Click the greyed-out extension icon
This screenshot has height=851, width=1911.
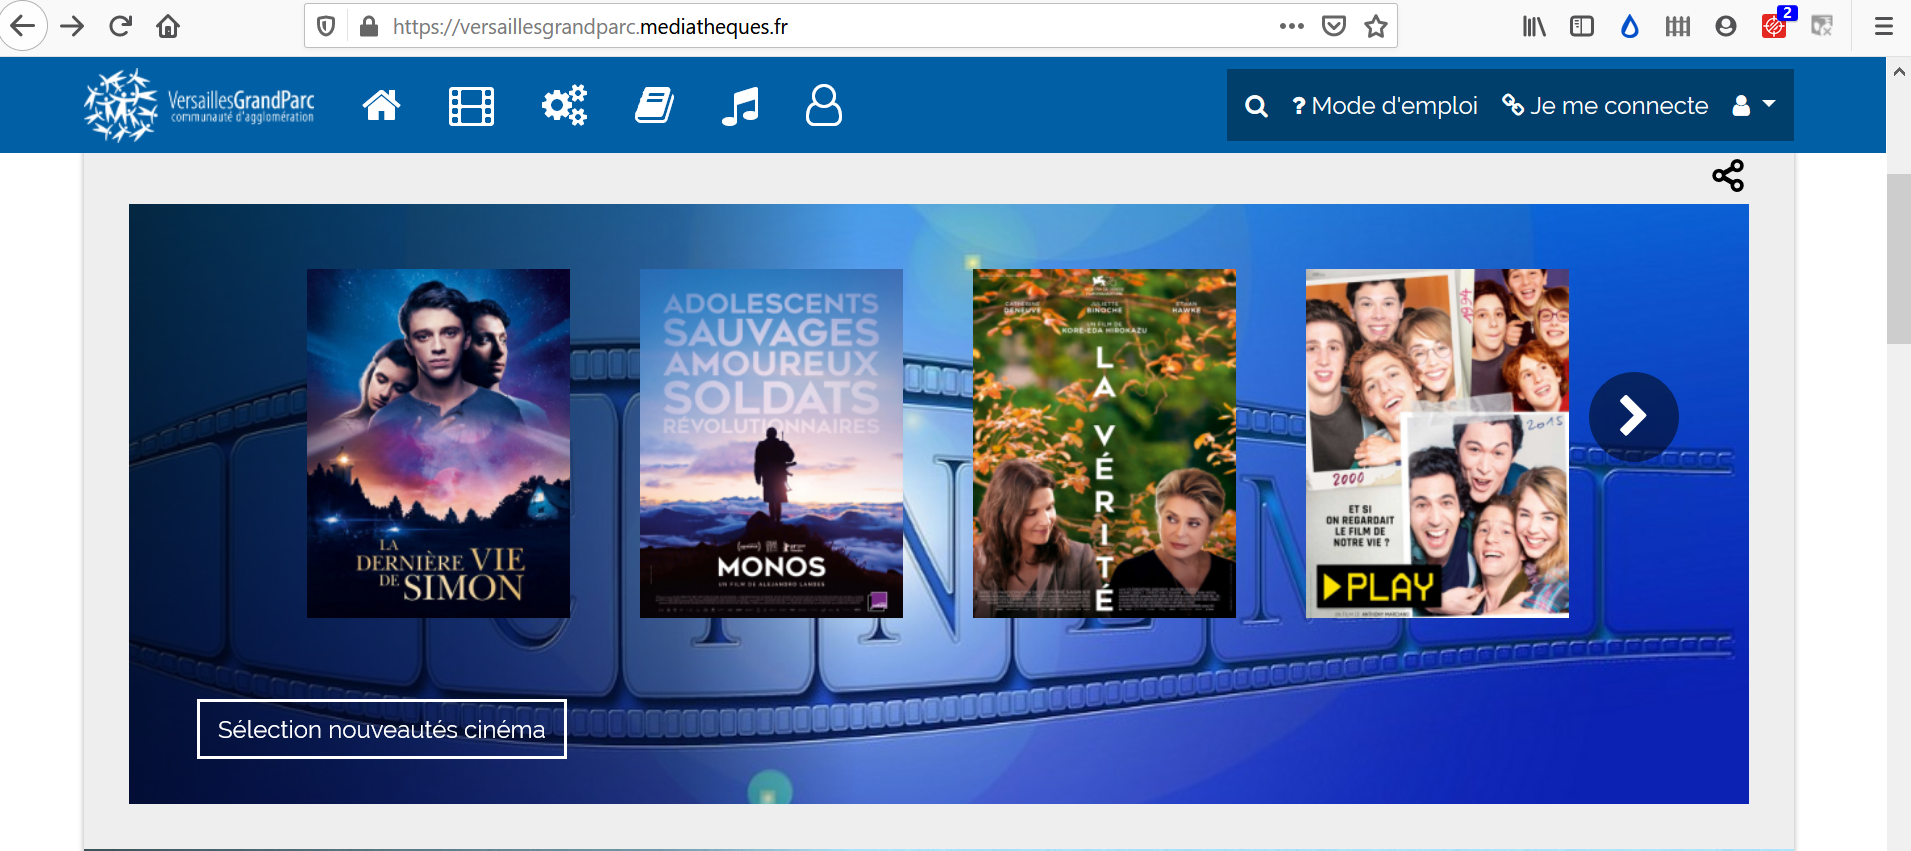1822,26
